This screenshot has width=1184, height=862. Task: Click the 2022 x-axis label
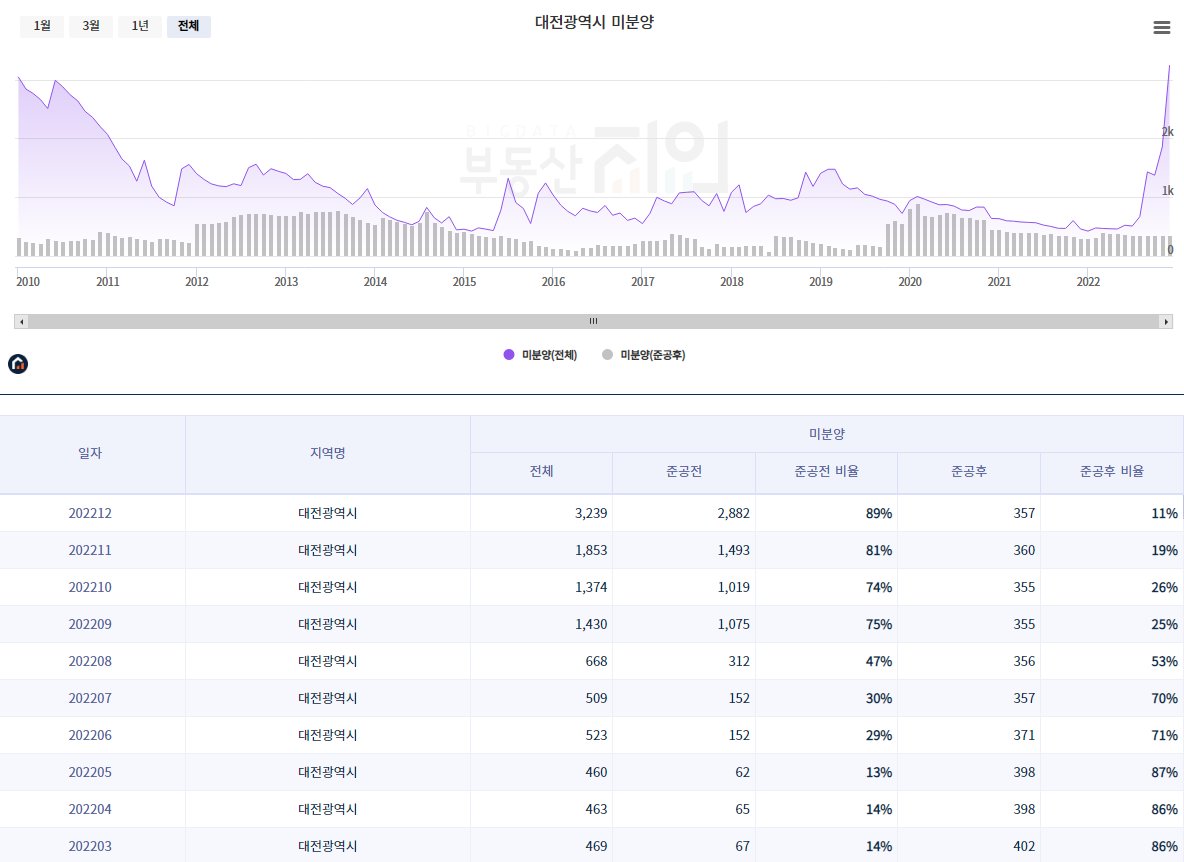(x=1088, y=282)
